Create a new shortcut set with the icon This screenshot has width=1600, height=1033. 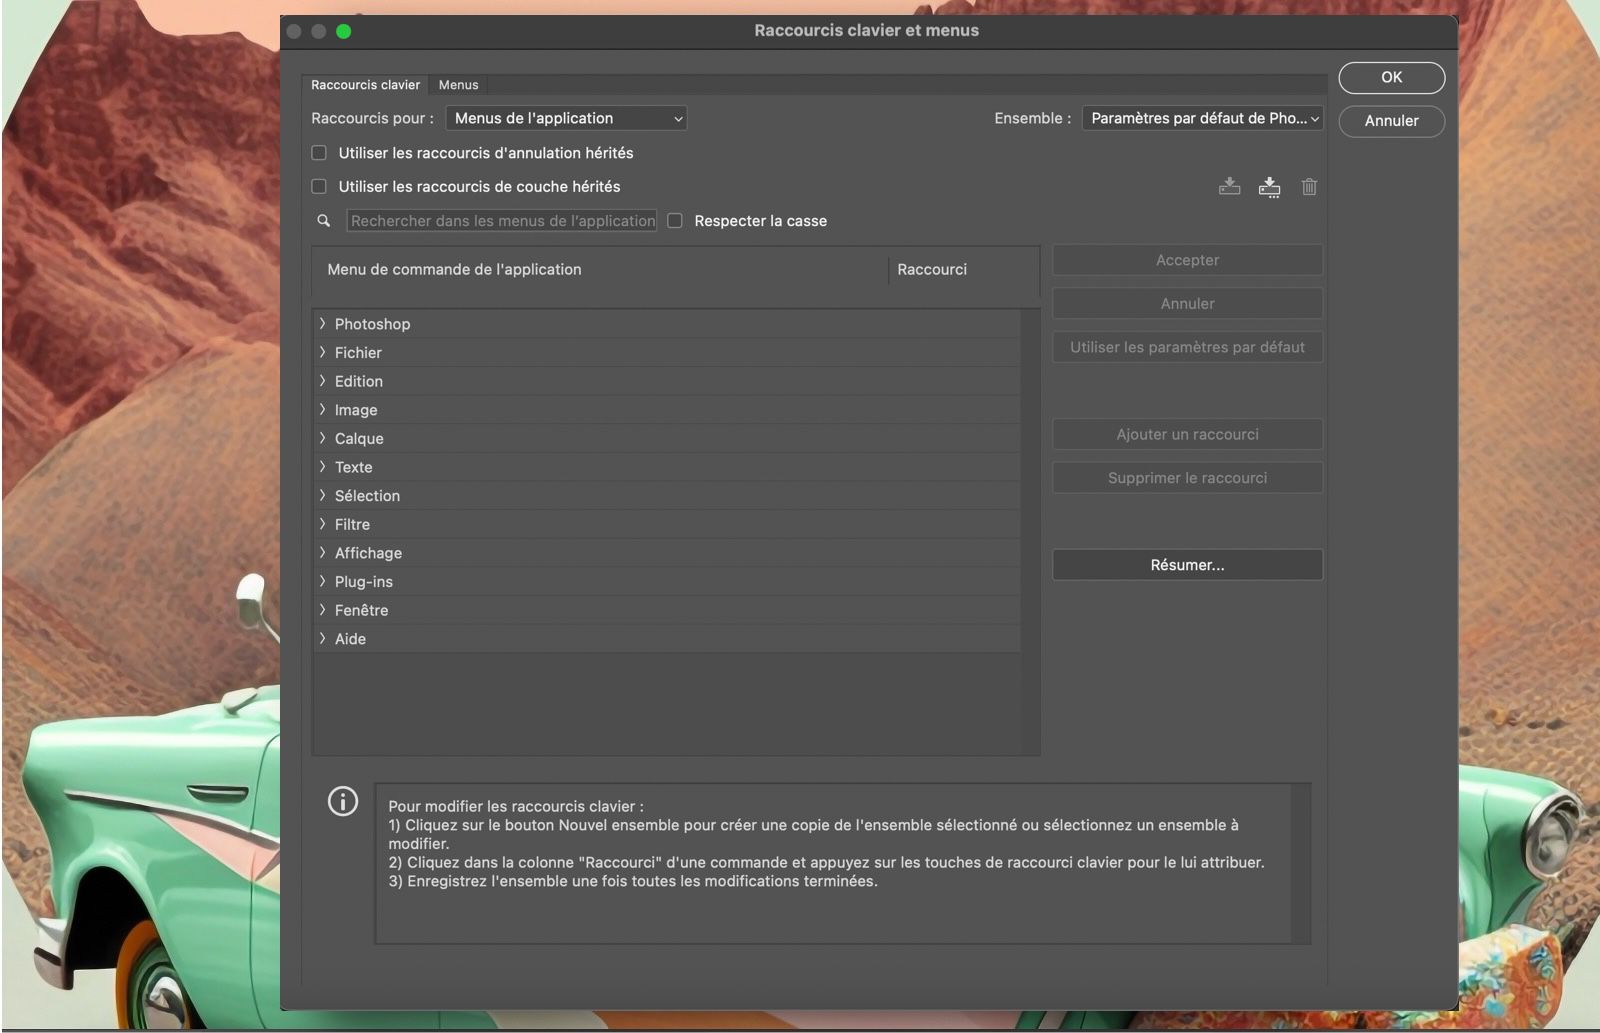click(1270, 187)
